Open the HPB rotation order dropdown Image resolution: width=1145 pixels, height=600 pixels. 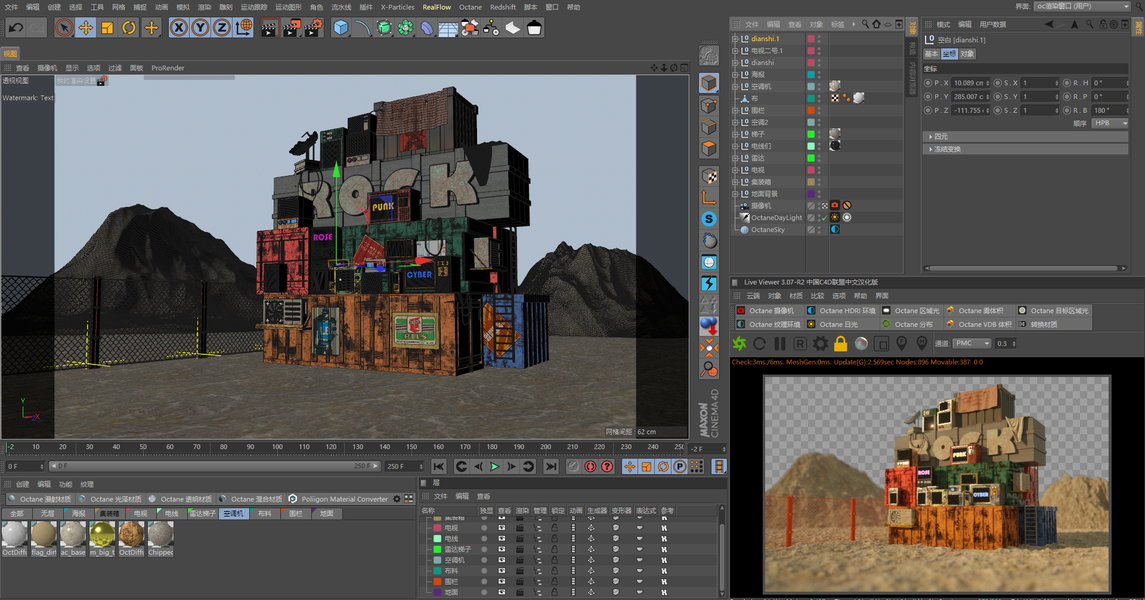click(1110, 123)
